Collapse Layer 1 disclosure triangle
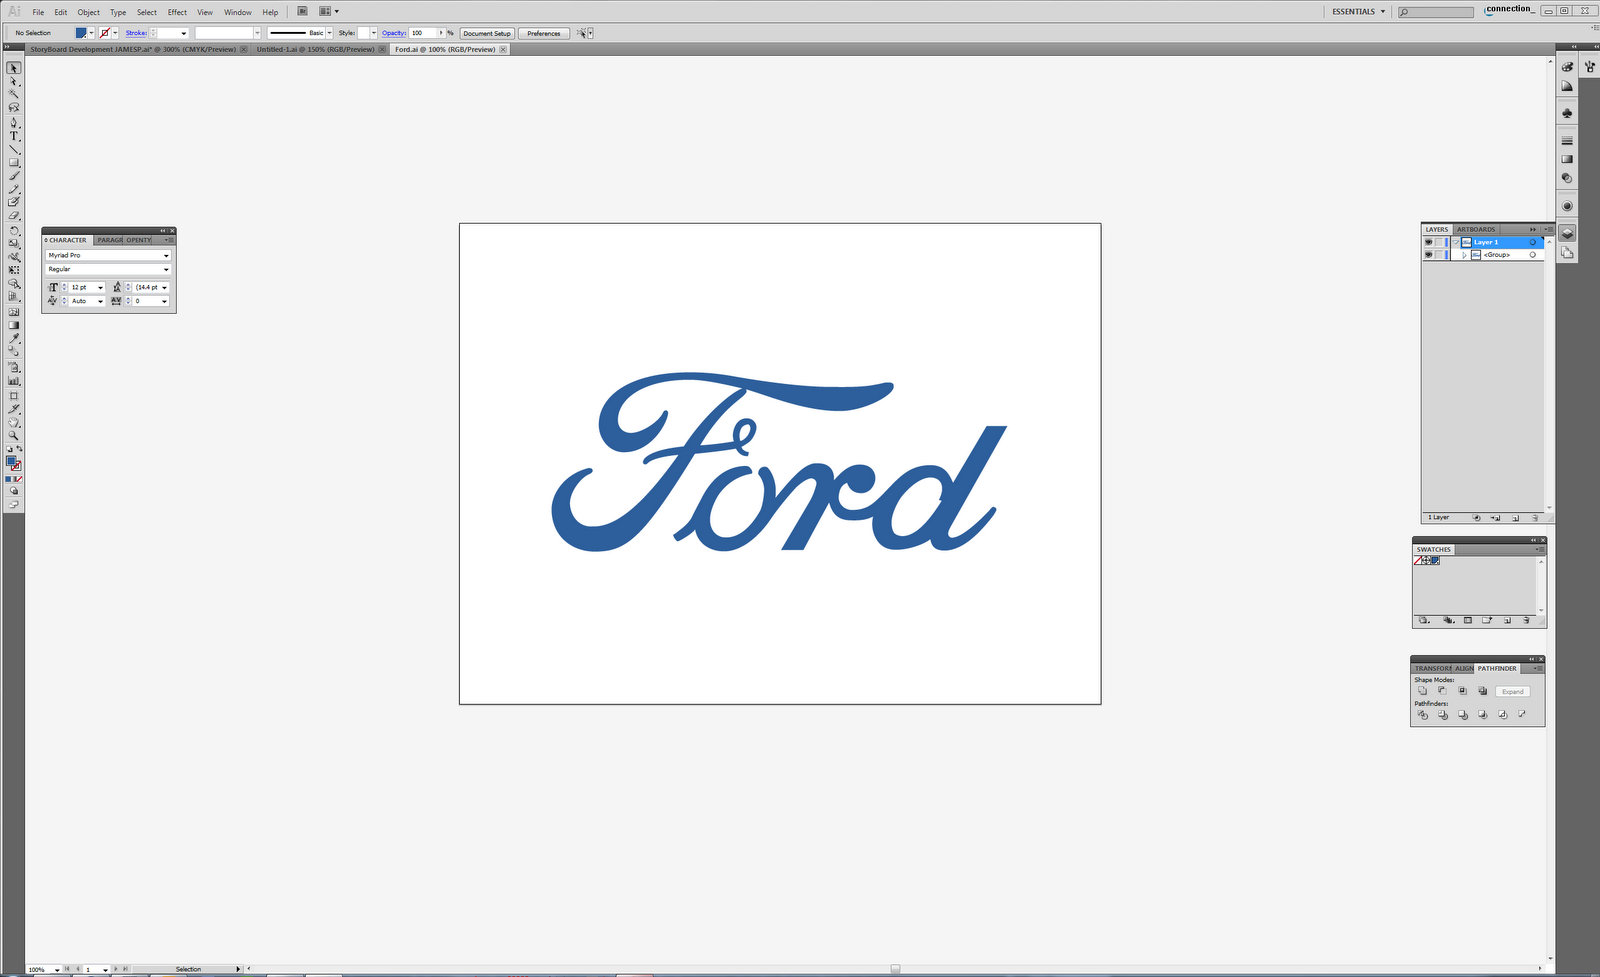The image size is (1600, 977). [x=1456, y=242]
